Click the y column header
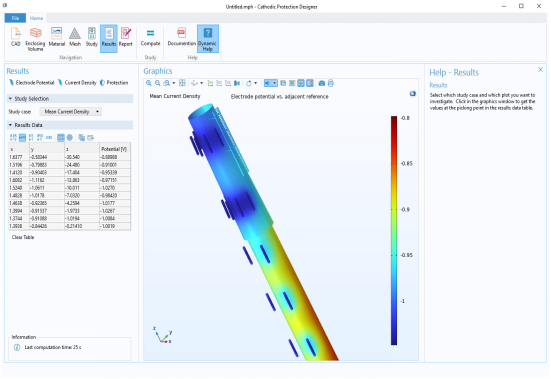The width and height of the screenshot is (551, 379). click(47, 149)
